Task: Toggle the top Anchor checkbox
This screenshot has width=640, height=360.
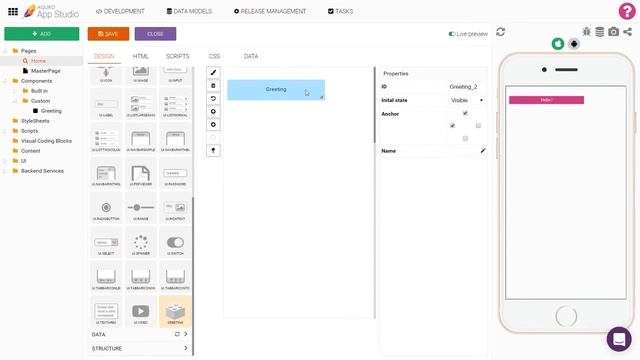Action: [465, 113]
